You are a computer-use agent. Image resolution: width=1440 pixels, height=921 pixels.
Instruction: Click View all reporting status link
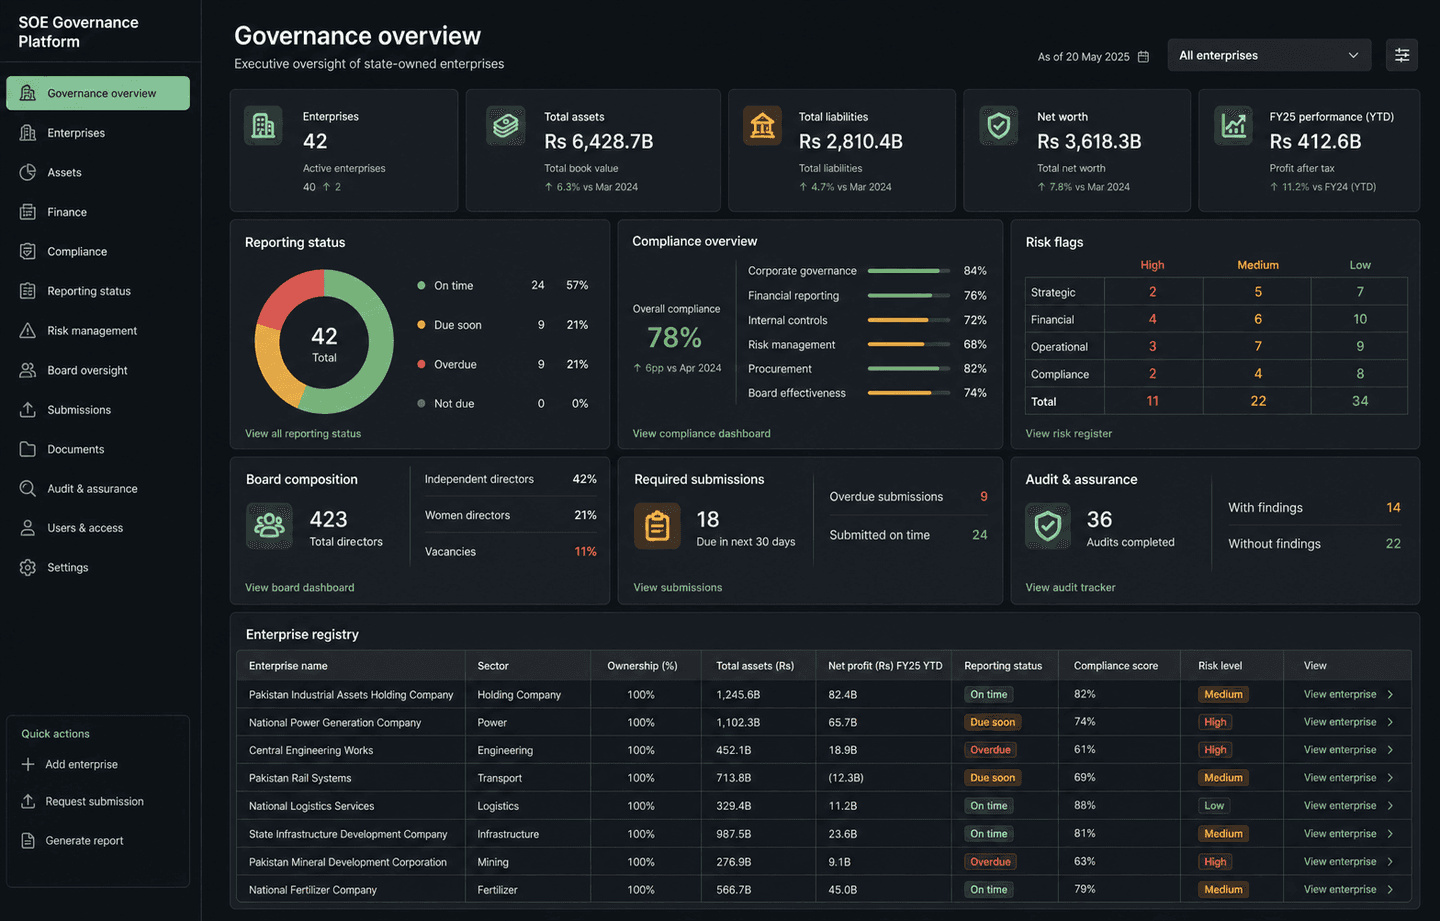[303, 434]
